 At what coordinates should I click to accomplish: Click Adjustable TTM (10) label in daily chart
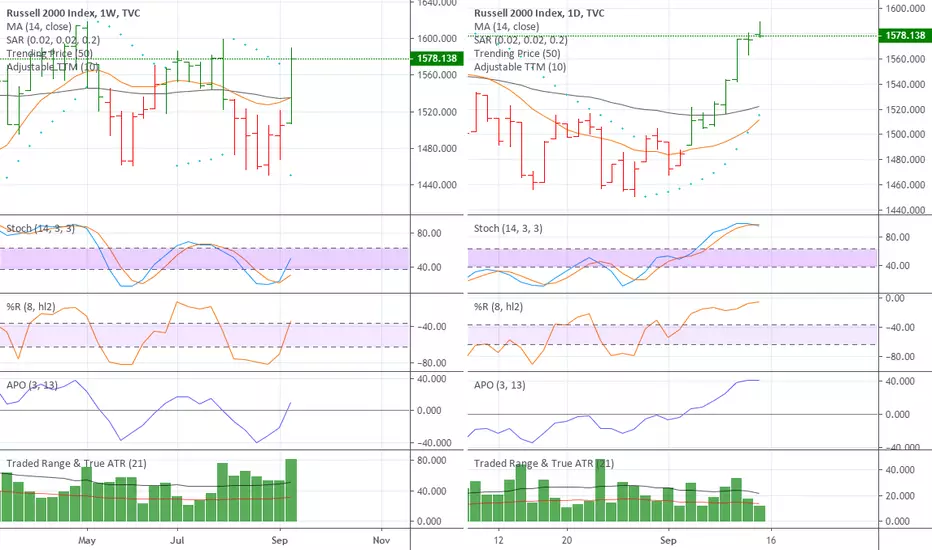520,67
